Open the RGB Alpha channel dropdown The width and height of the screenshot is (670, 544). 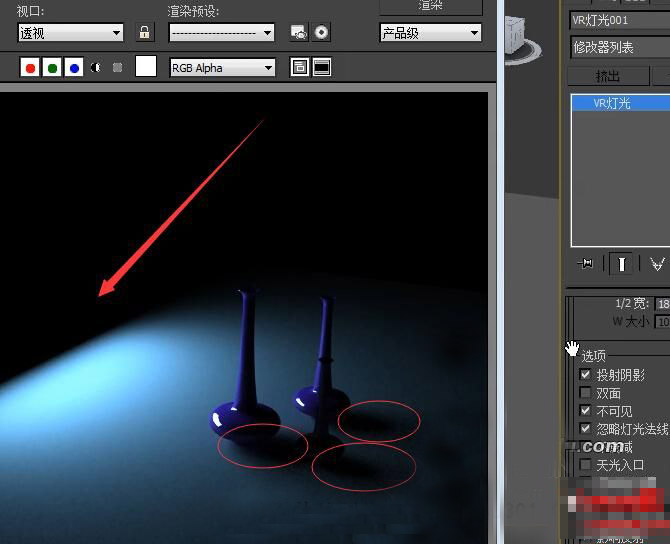pos(222,68)
